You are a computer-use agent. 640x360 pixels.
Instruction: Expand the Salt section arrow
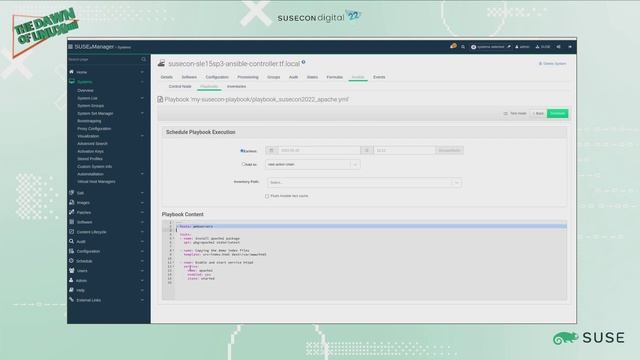click(142, 193)
